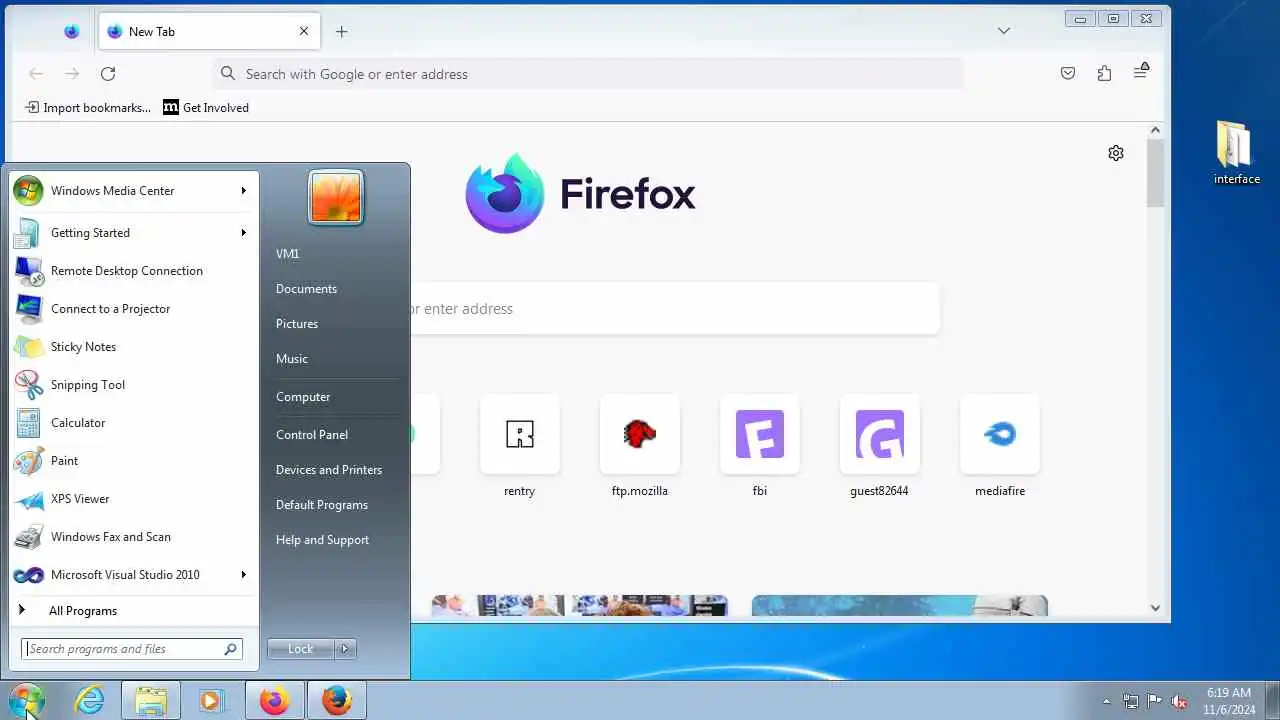Open Control Panel from Start menu
Viewport: 1280px width, 720px height.
tap(312, 435)
